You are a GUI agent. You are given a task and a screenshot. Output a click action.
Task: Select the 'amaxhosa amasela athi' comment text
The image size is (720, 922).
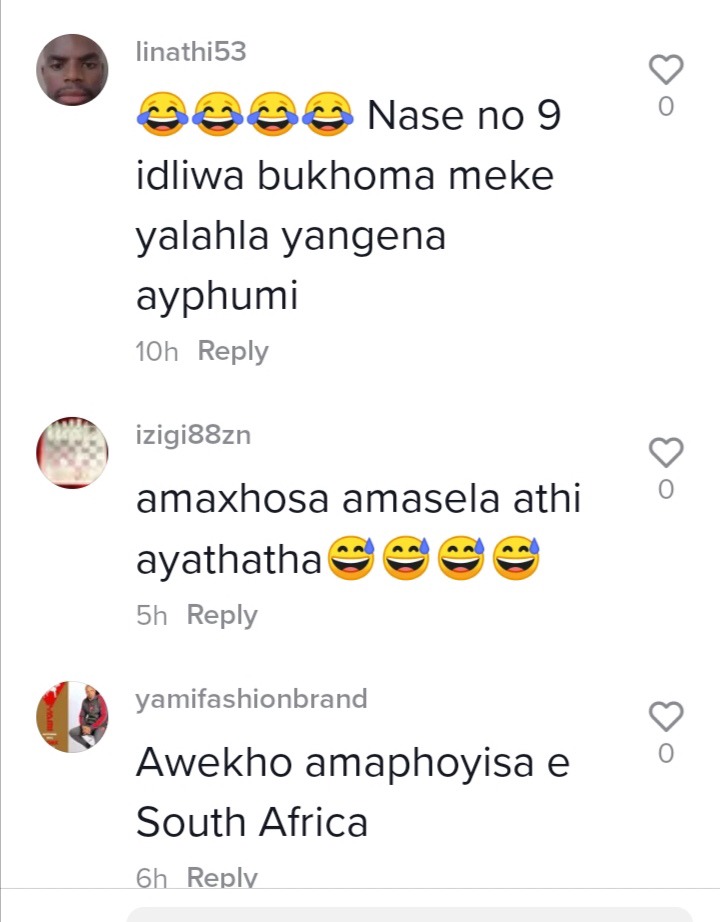point(358,529)
